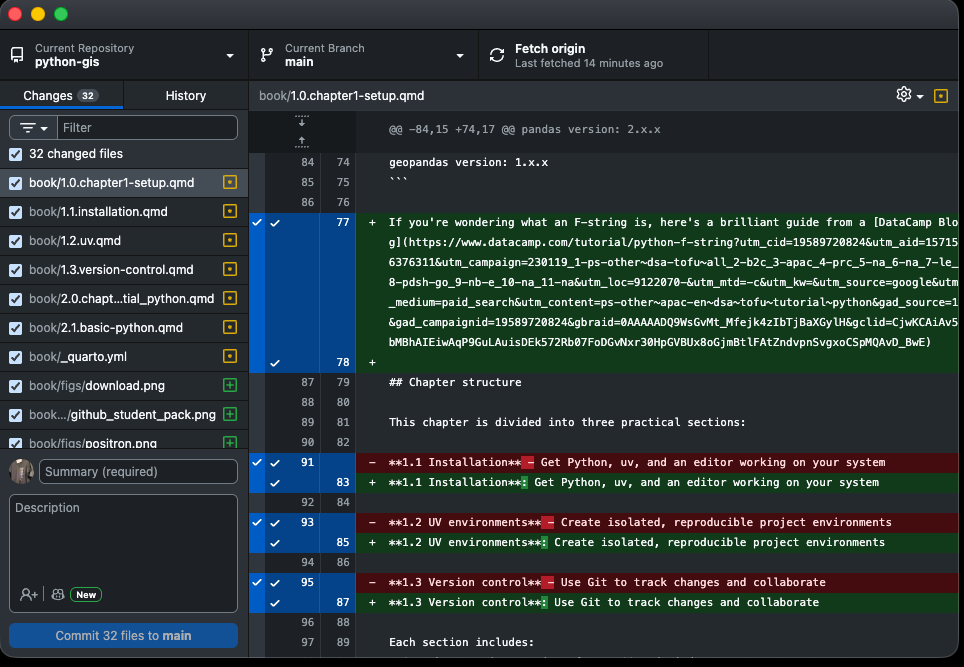Click added-file icon beside github_student_pack.png

point(230,415)
